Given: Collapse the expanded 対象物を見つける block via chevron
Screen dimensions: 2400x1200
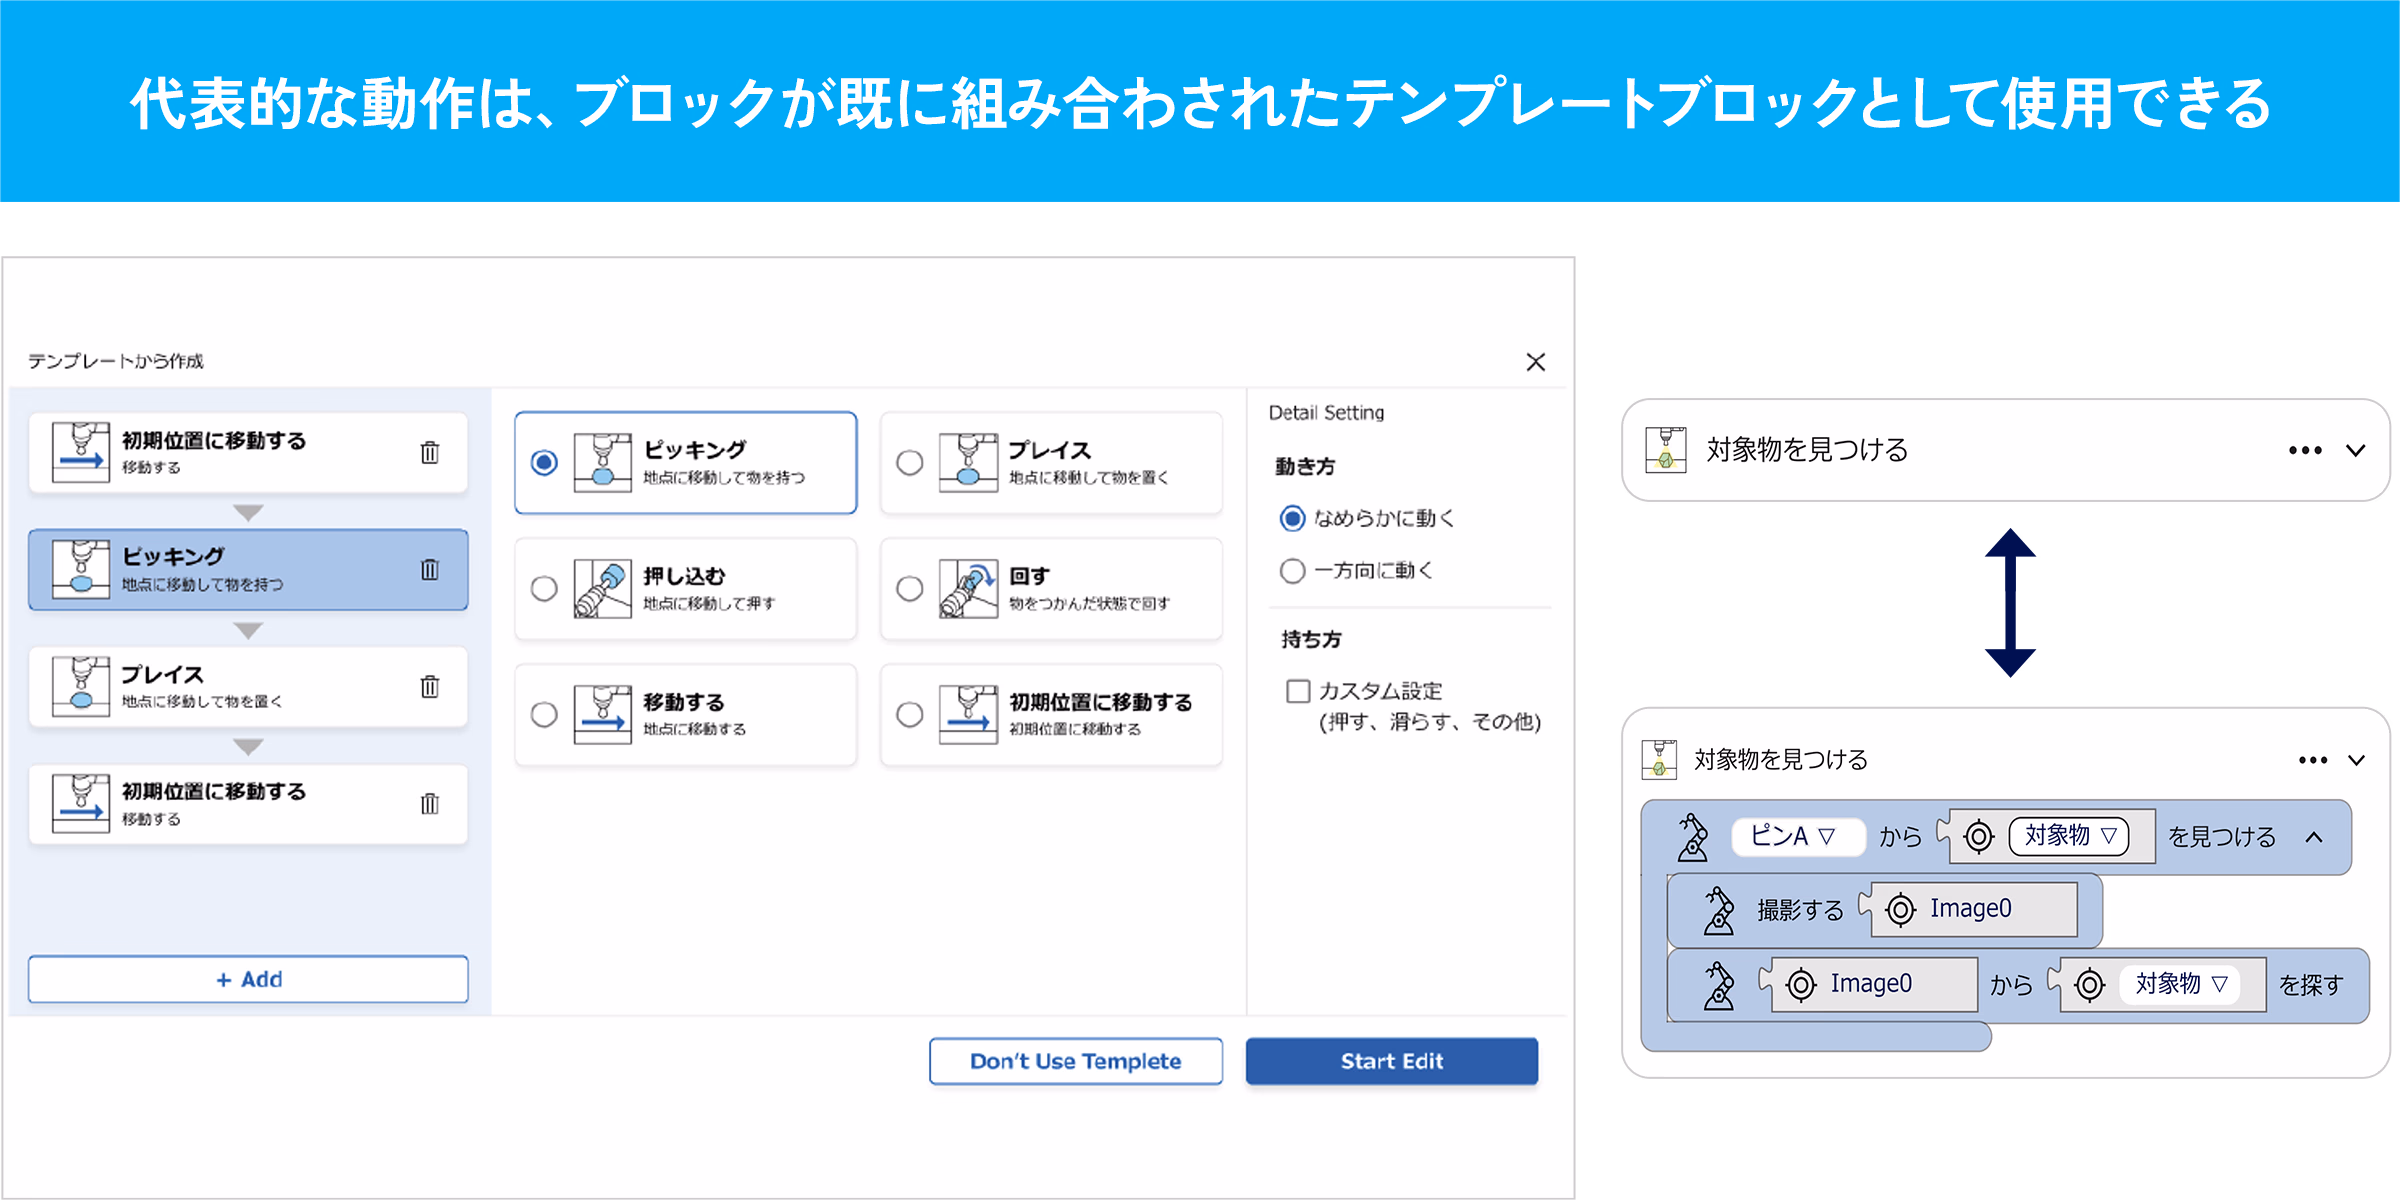Looking at the screenshot, I should point(2359,760).
